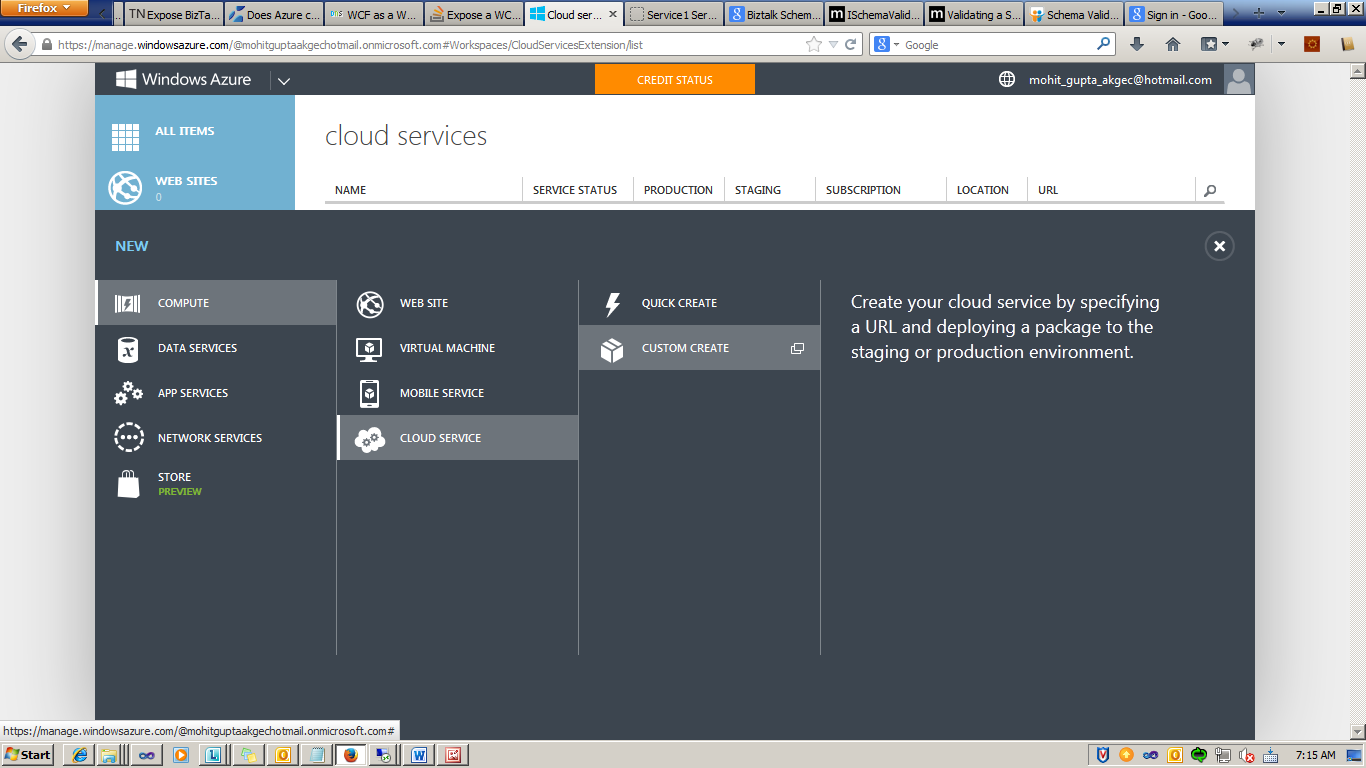1366x768 pixels.
Task: Select the Web Site globe icon
Action: pos(370,304)
